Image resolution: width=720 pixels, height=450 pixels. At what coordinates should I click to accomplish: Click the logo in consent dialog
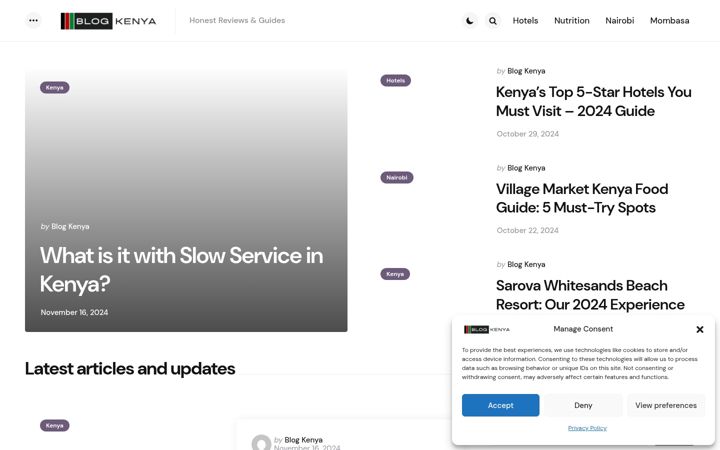click(487, 329)
